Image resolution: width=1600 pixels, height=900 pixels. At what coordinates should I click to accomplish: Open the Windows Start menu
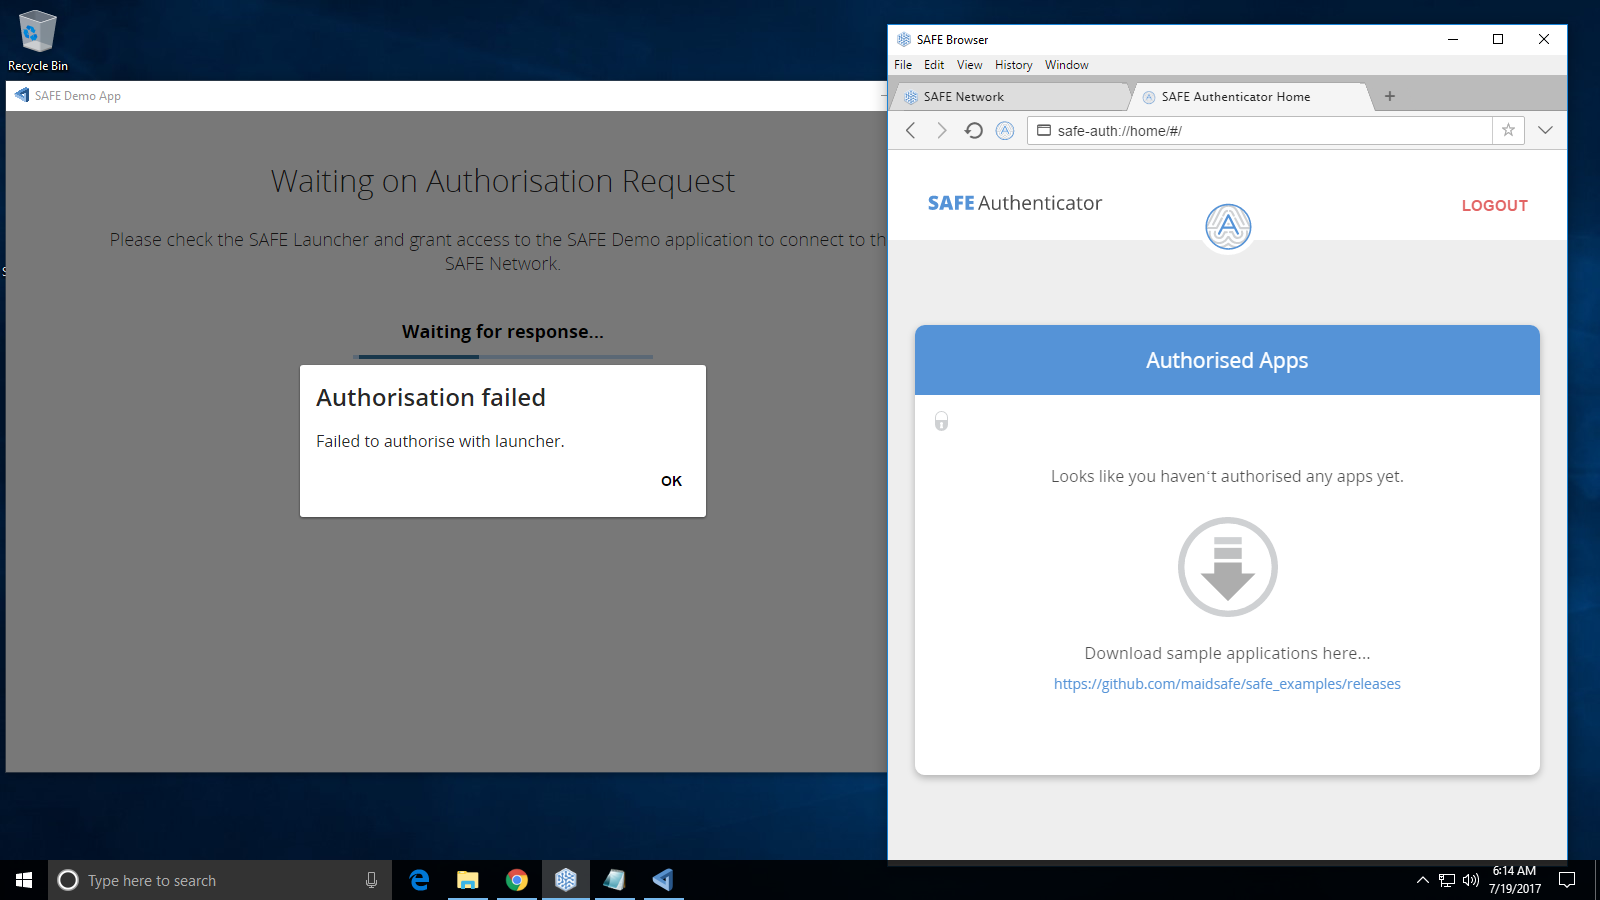(24, 880)
